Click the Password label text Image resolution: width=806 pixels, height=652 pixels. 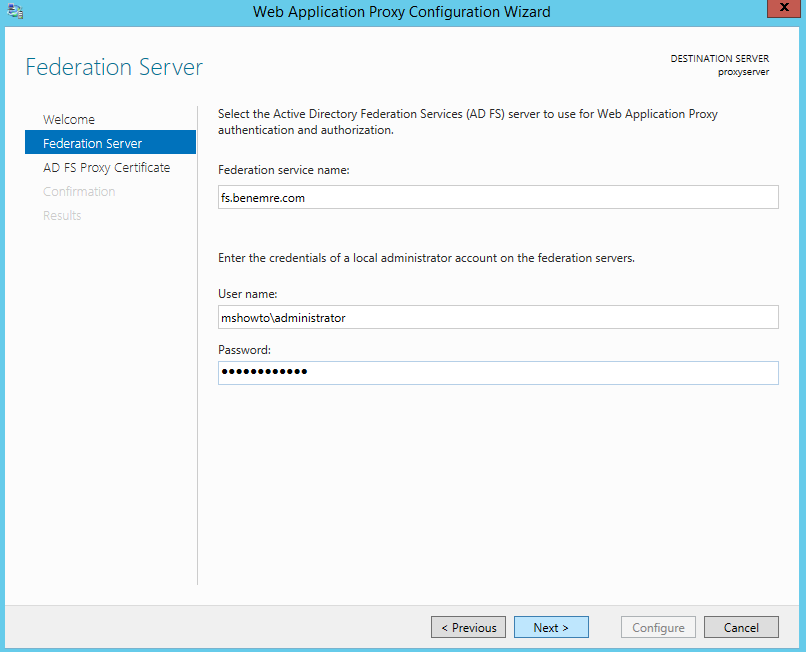tap(244, 350)
